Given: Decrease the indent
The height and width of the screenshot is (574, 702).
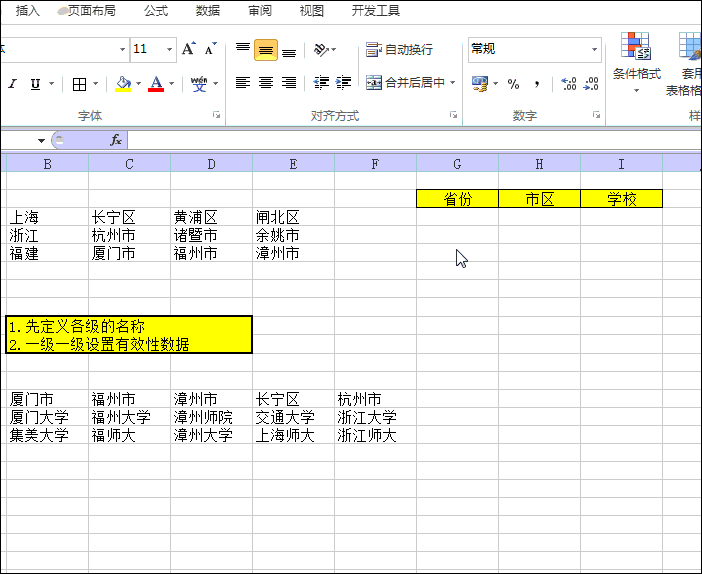Looking at the screenshot, I should (x=321, y=83).
